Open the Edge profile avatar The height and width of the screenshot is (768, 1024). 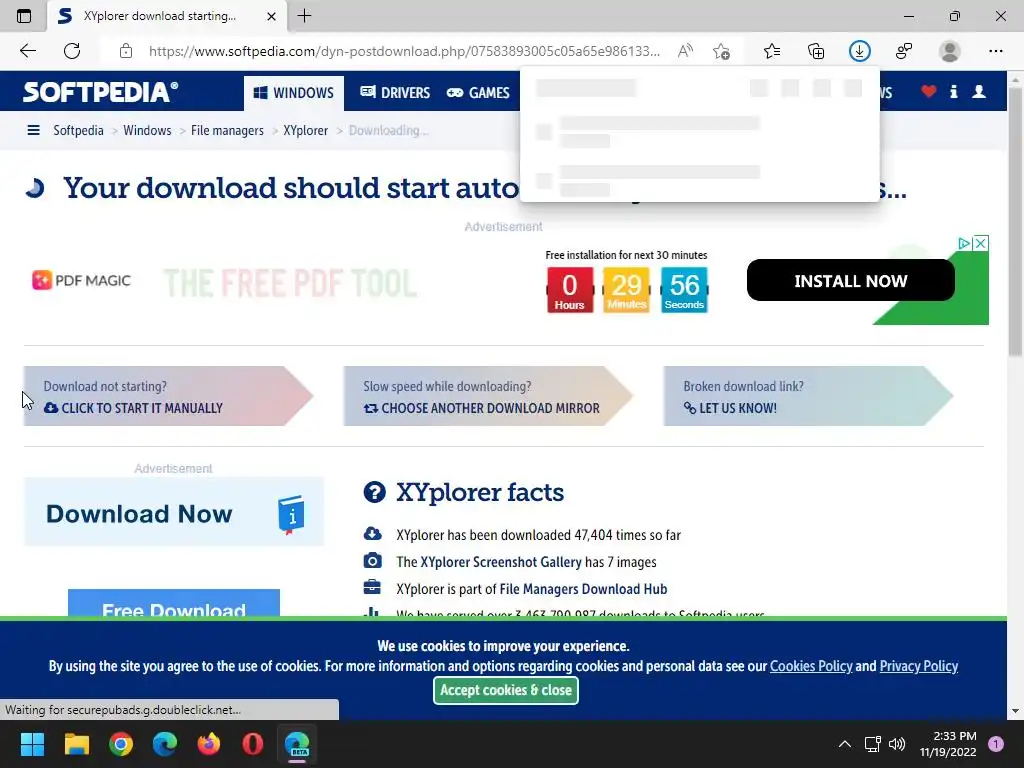tap(949, 51)
